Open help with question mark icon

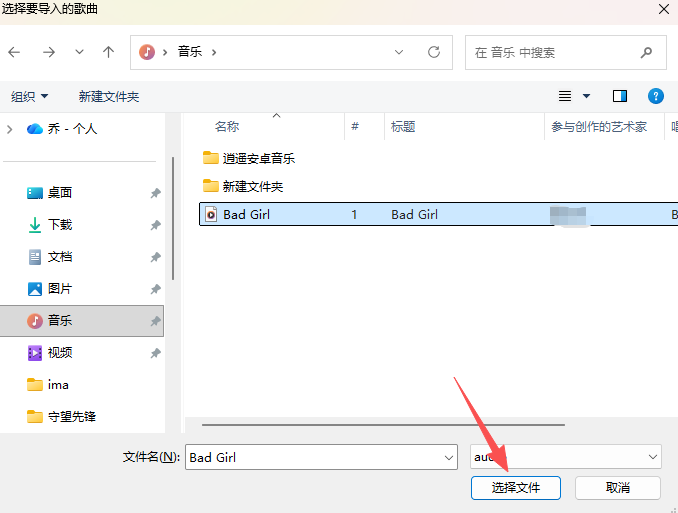(656, 96)
